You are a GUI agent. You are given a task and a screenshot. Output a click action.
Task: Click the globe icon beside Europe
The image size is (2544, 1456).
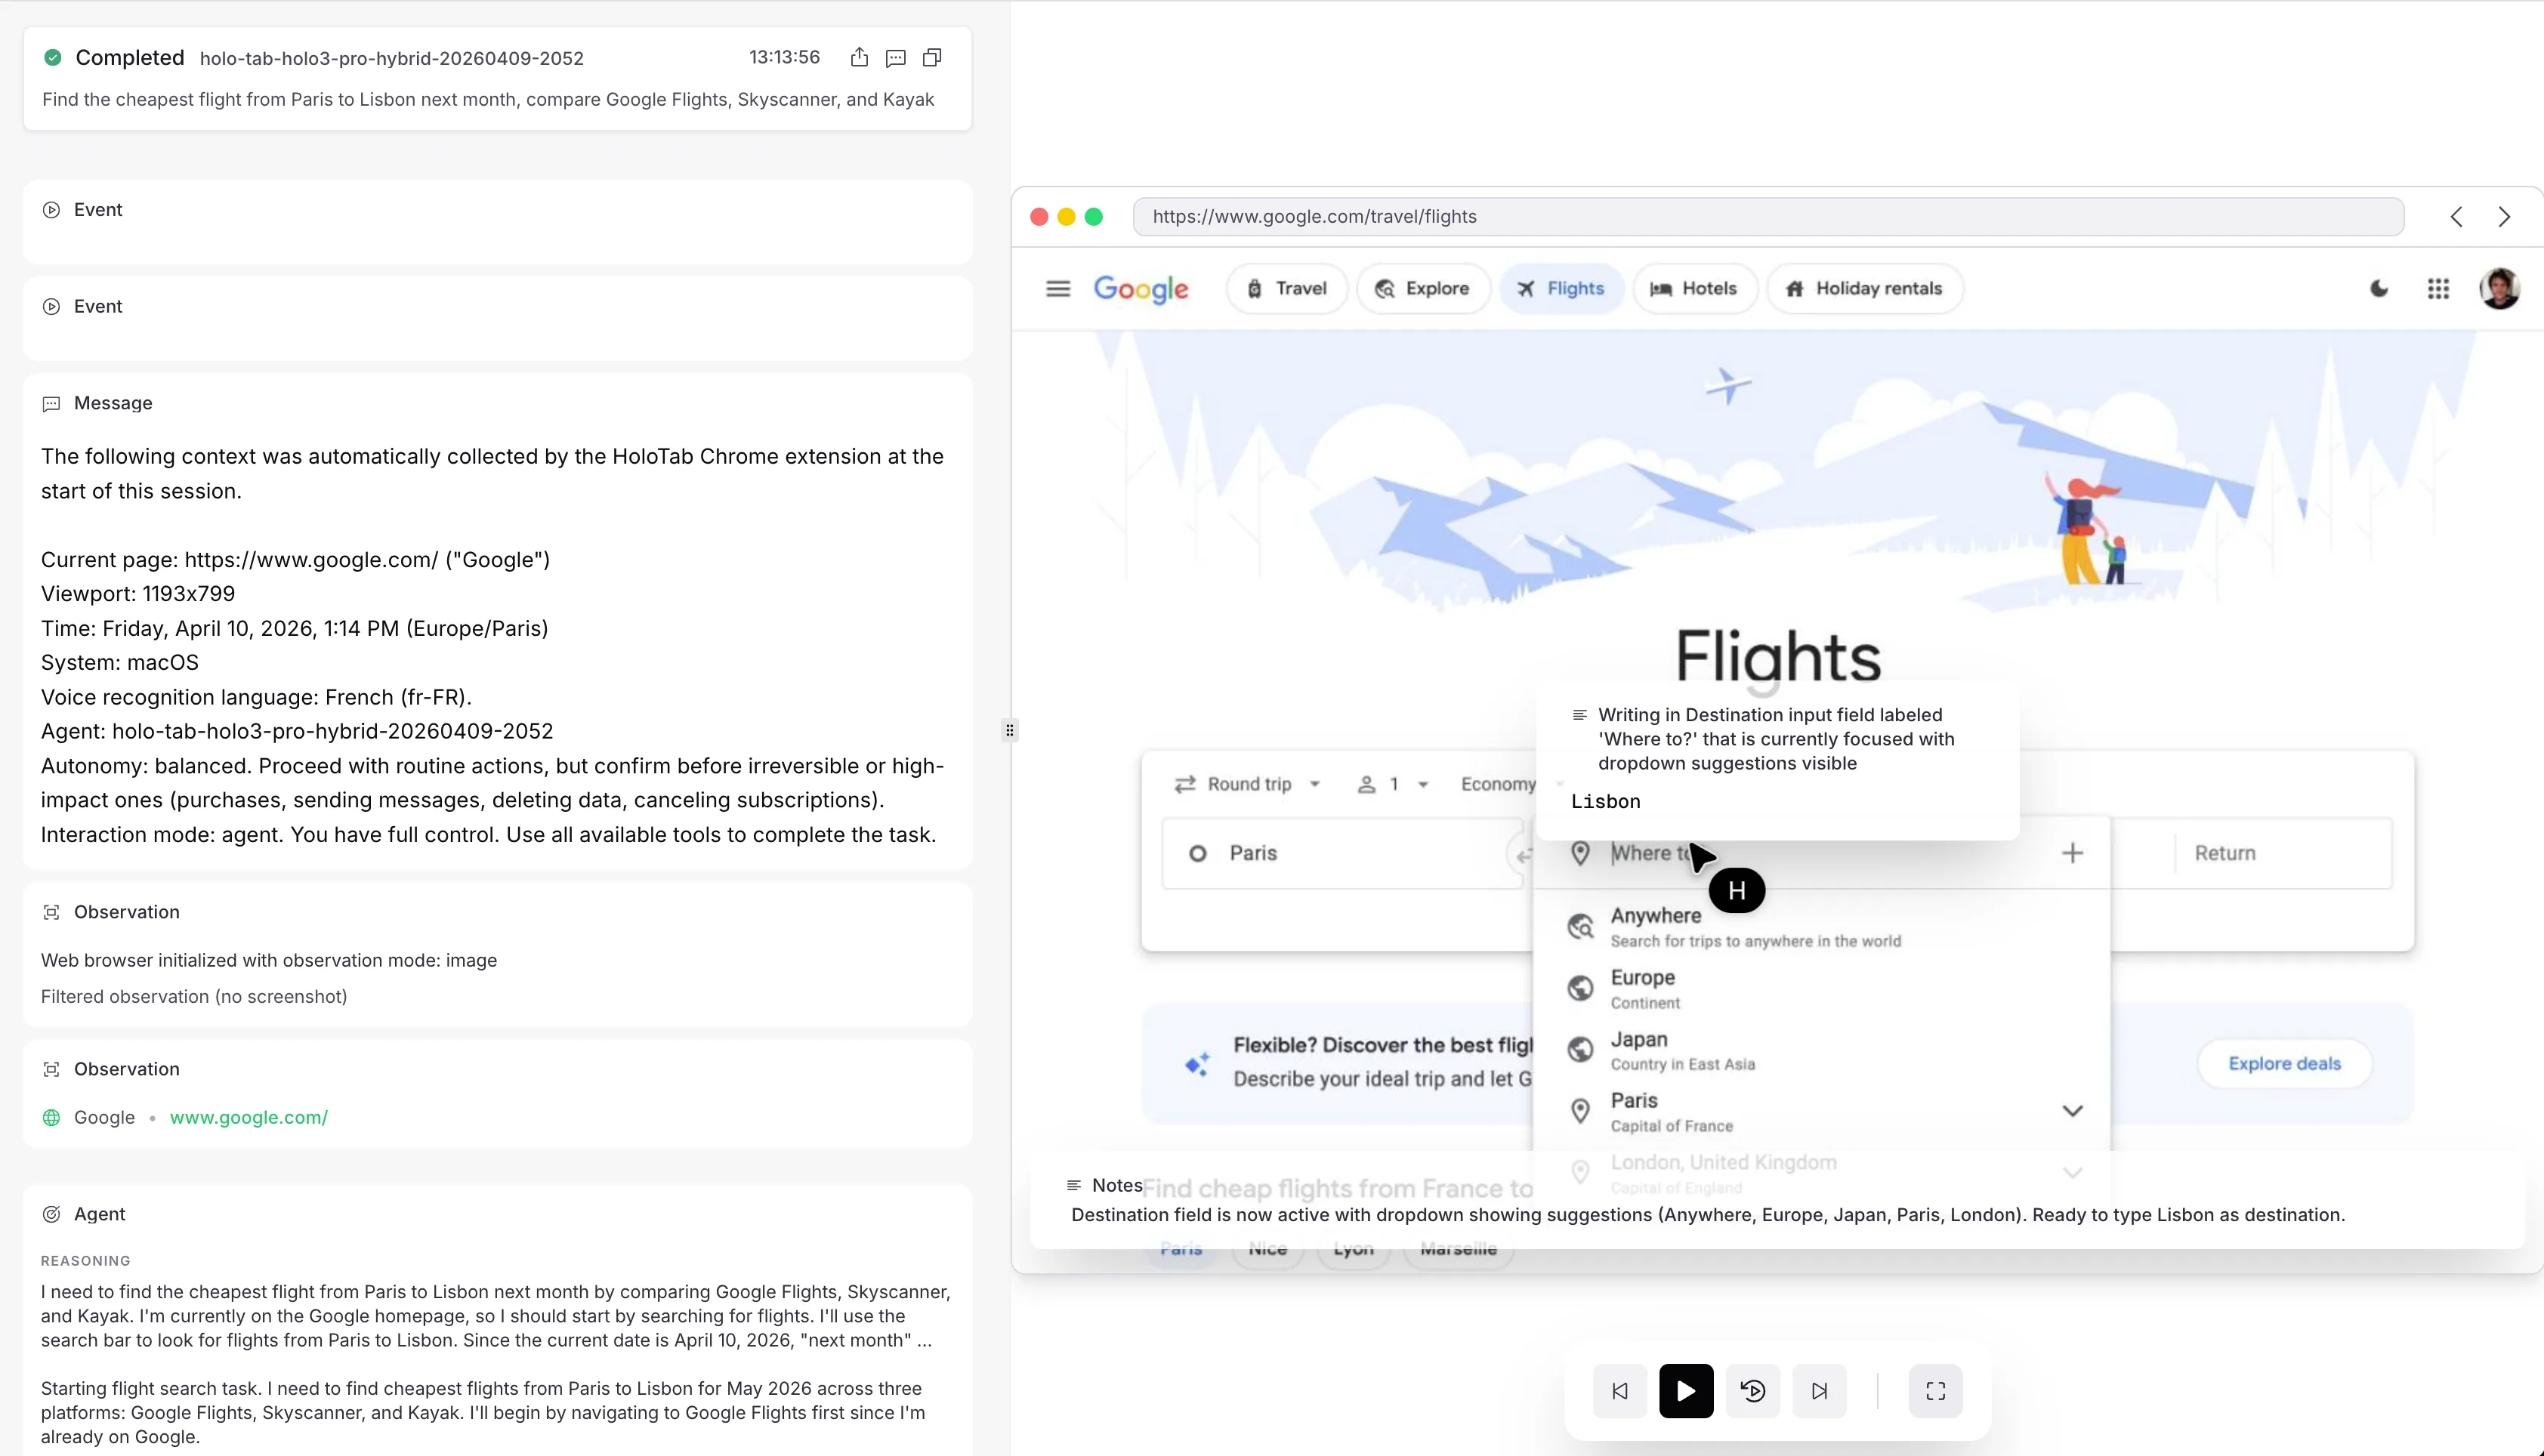coord(1581,989)
